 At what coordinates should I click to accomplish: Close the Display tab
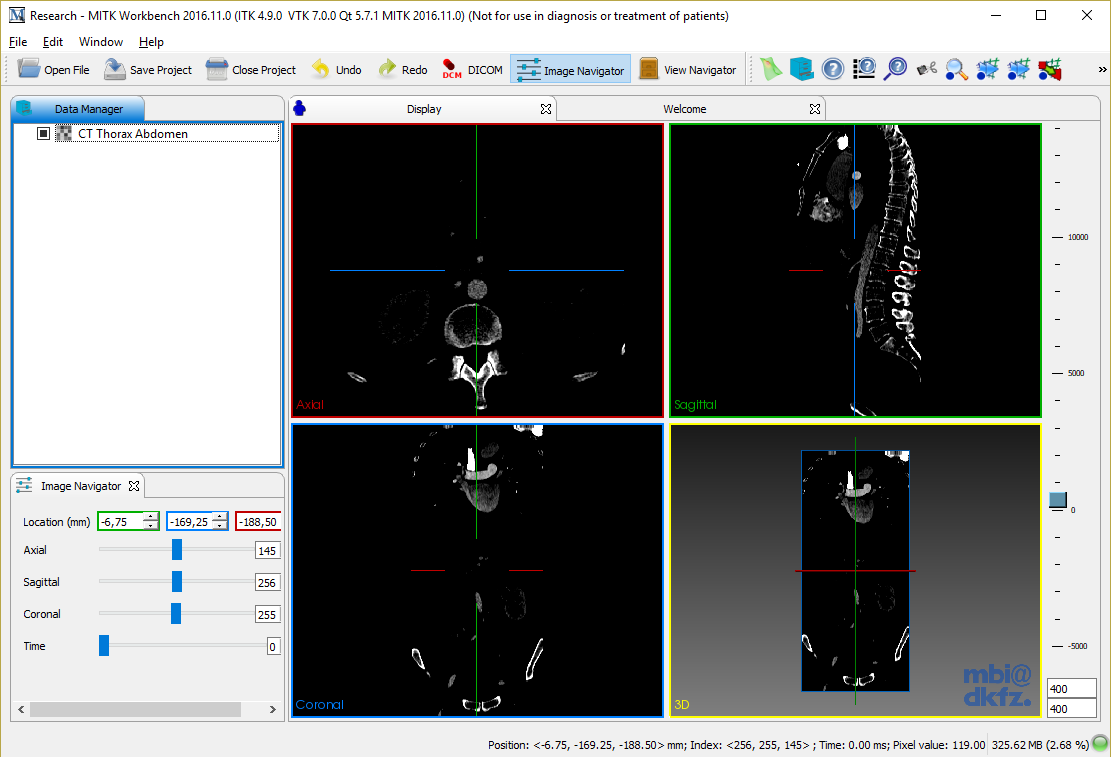(x=546, y=108)
